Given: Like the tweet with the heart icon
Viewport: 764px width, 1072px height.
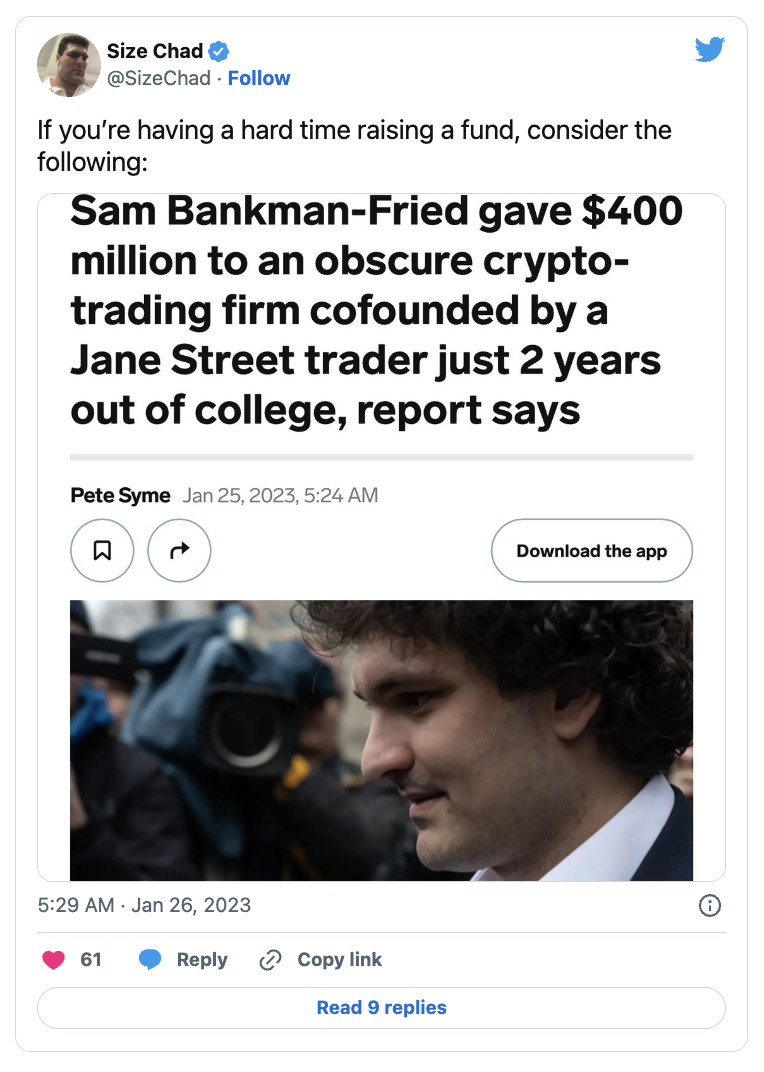Looking at the screenshot, I should click(54, 960).
